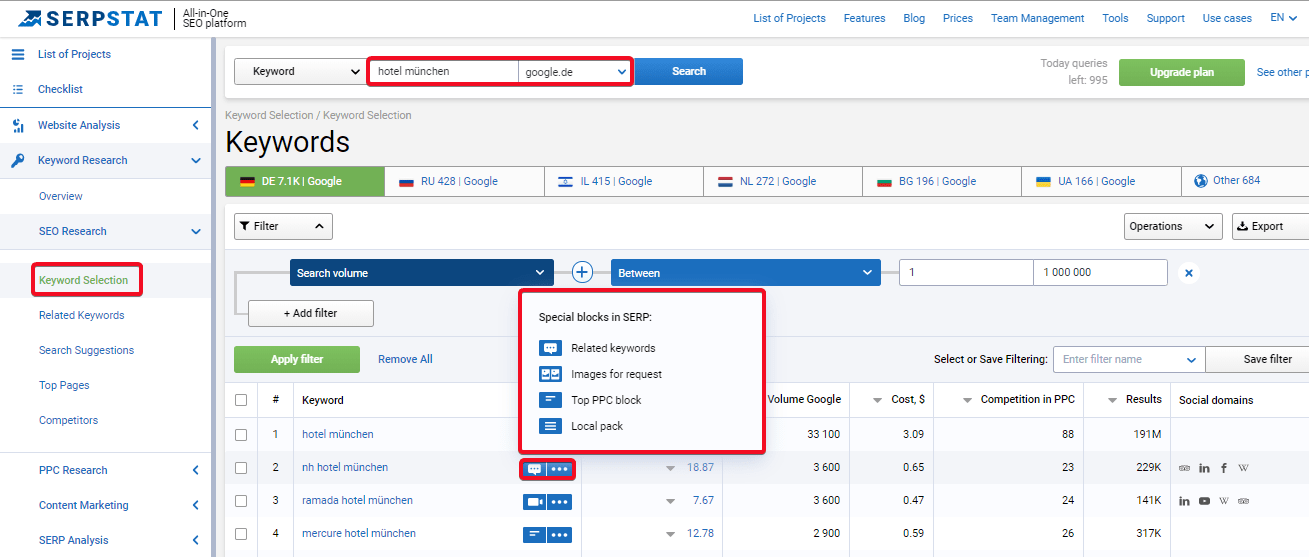Click the blue Search button
This screenshot has width=1309, height=557.
click(x=689, y=72)
